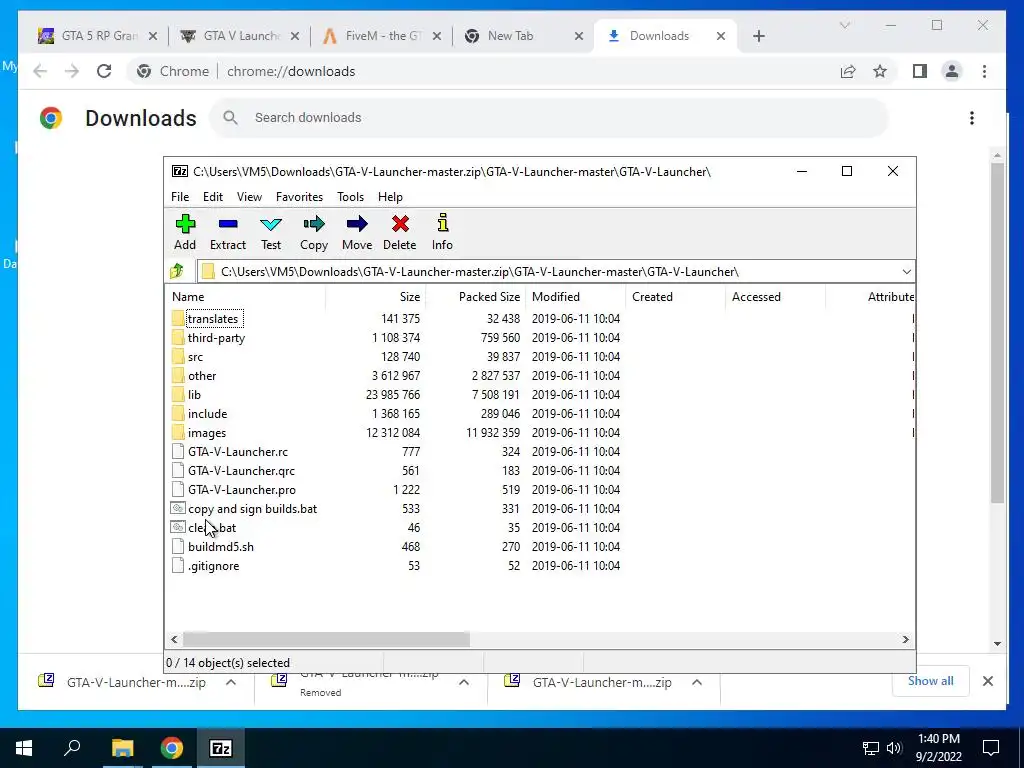This screenshot has height=768, width=1024.
Task: Sort by Packed Size column header
Action: pos(475,296)
